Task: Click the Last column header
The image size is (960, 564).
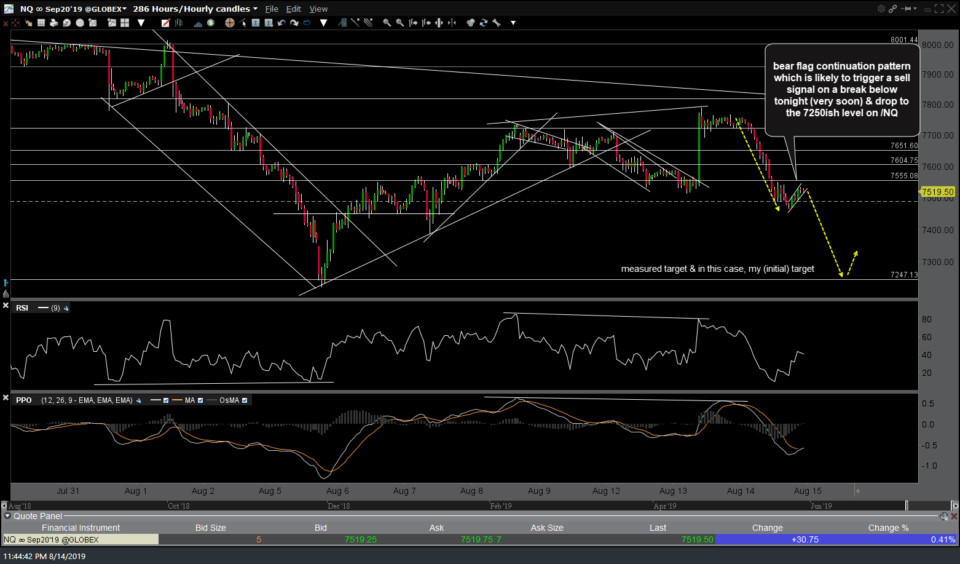Action: 658,528
